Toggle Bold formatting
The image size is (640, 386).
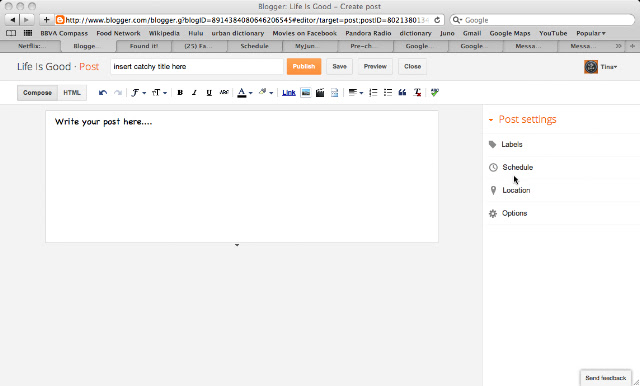(180, 93)
